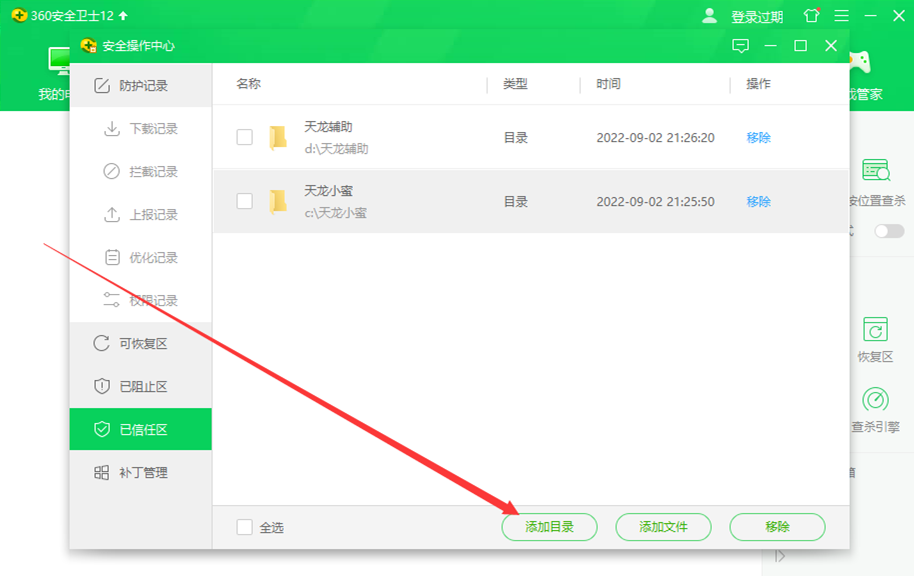Click the 时间 column header
The image size is (914, 576).
608,84
